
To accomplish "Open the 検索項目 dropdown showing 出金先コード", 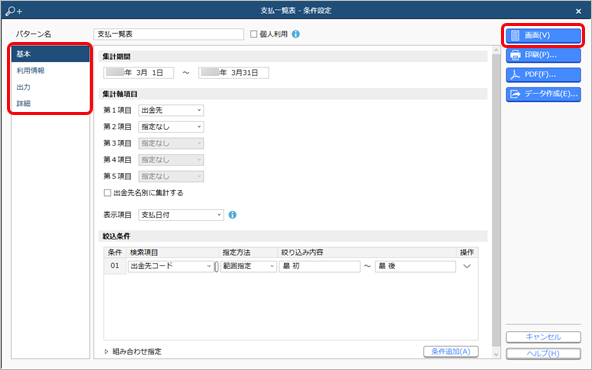I will [x=171, y=266].
